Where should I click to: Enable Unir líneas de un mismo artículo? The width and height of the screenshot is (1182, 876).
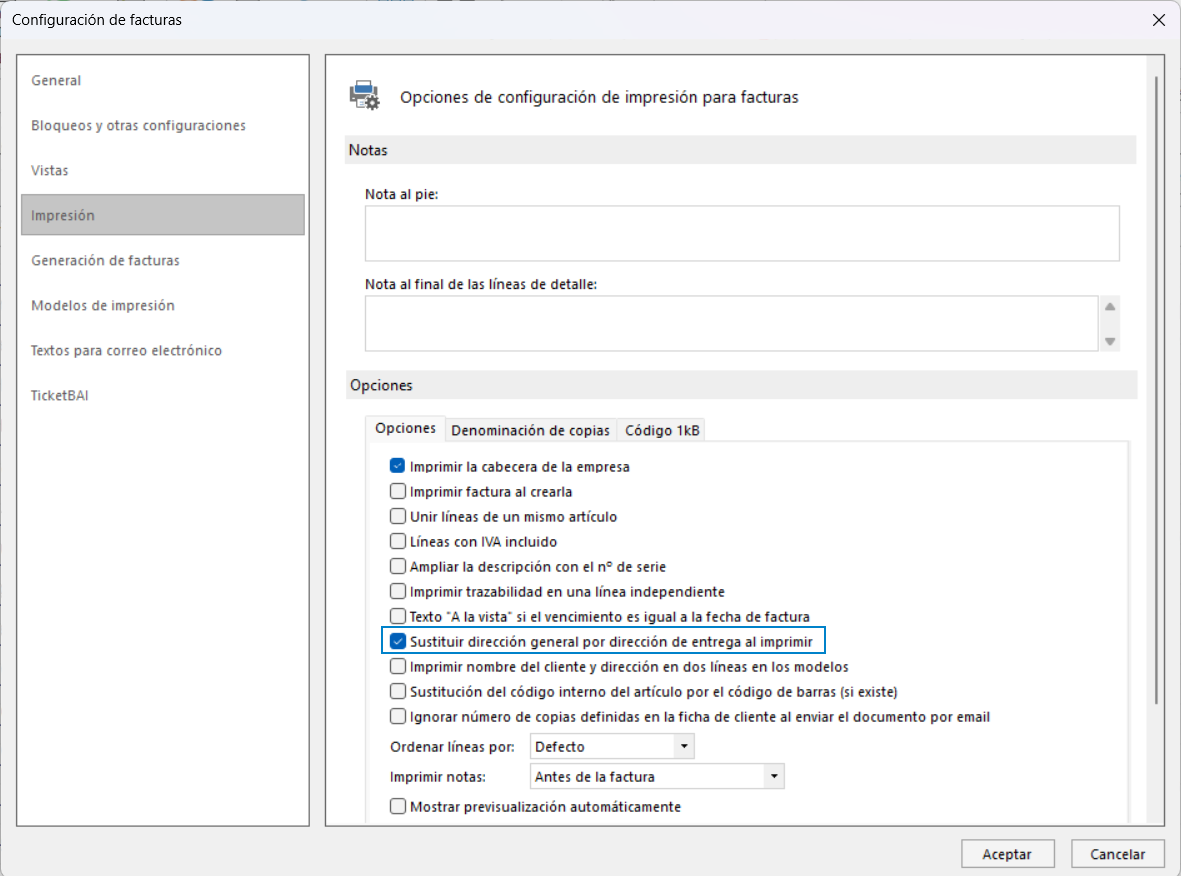pyautogui.click(x=397, y=516)
